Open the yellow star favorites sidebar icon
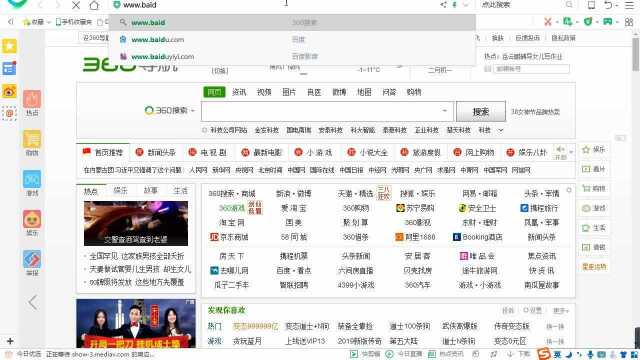Image resolution: width=640 pixels, height=360 pixels. coord(9,46)
